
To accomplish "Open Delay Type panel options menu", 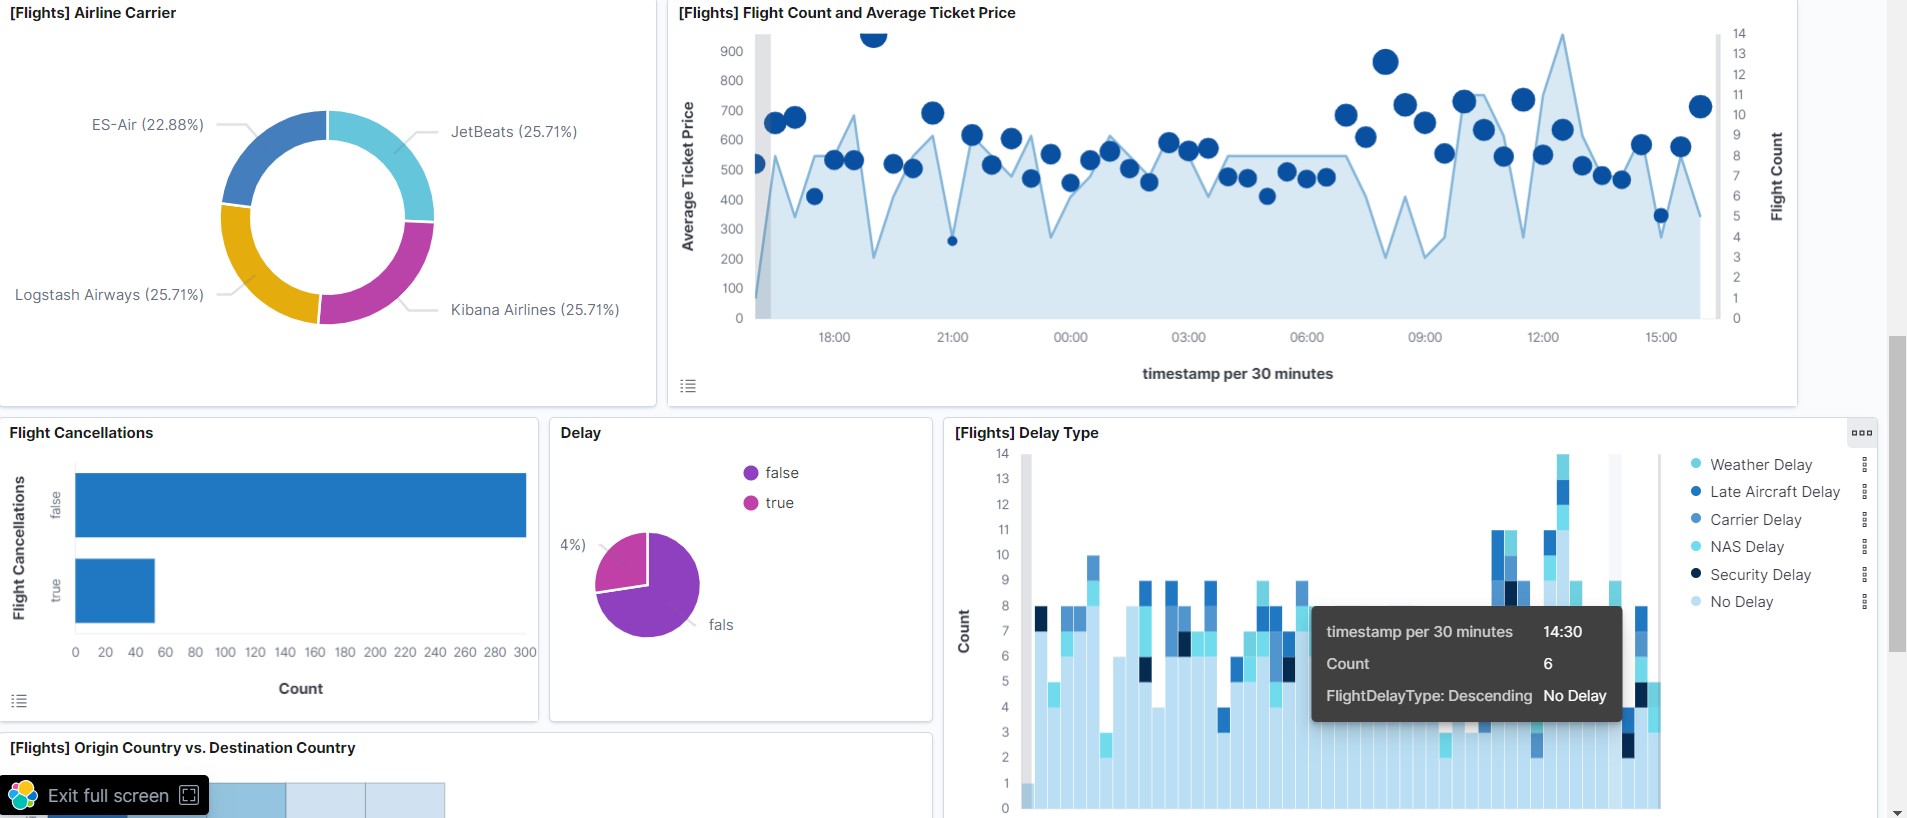I will click(x=1861, y=433).
